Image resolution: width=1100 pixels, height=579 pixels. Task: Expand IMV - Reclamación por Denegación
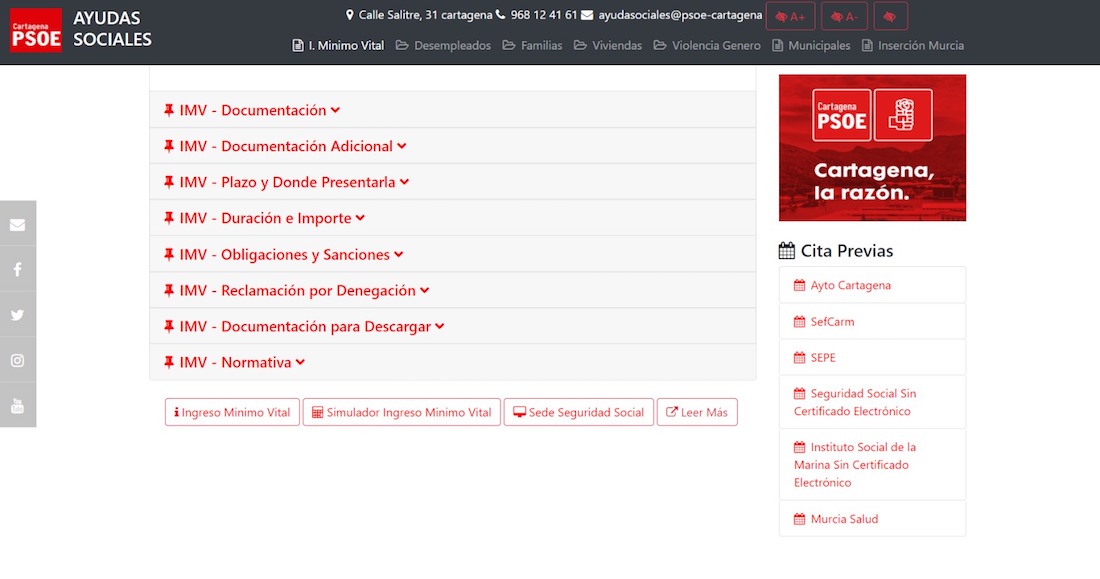coord(297,290)
